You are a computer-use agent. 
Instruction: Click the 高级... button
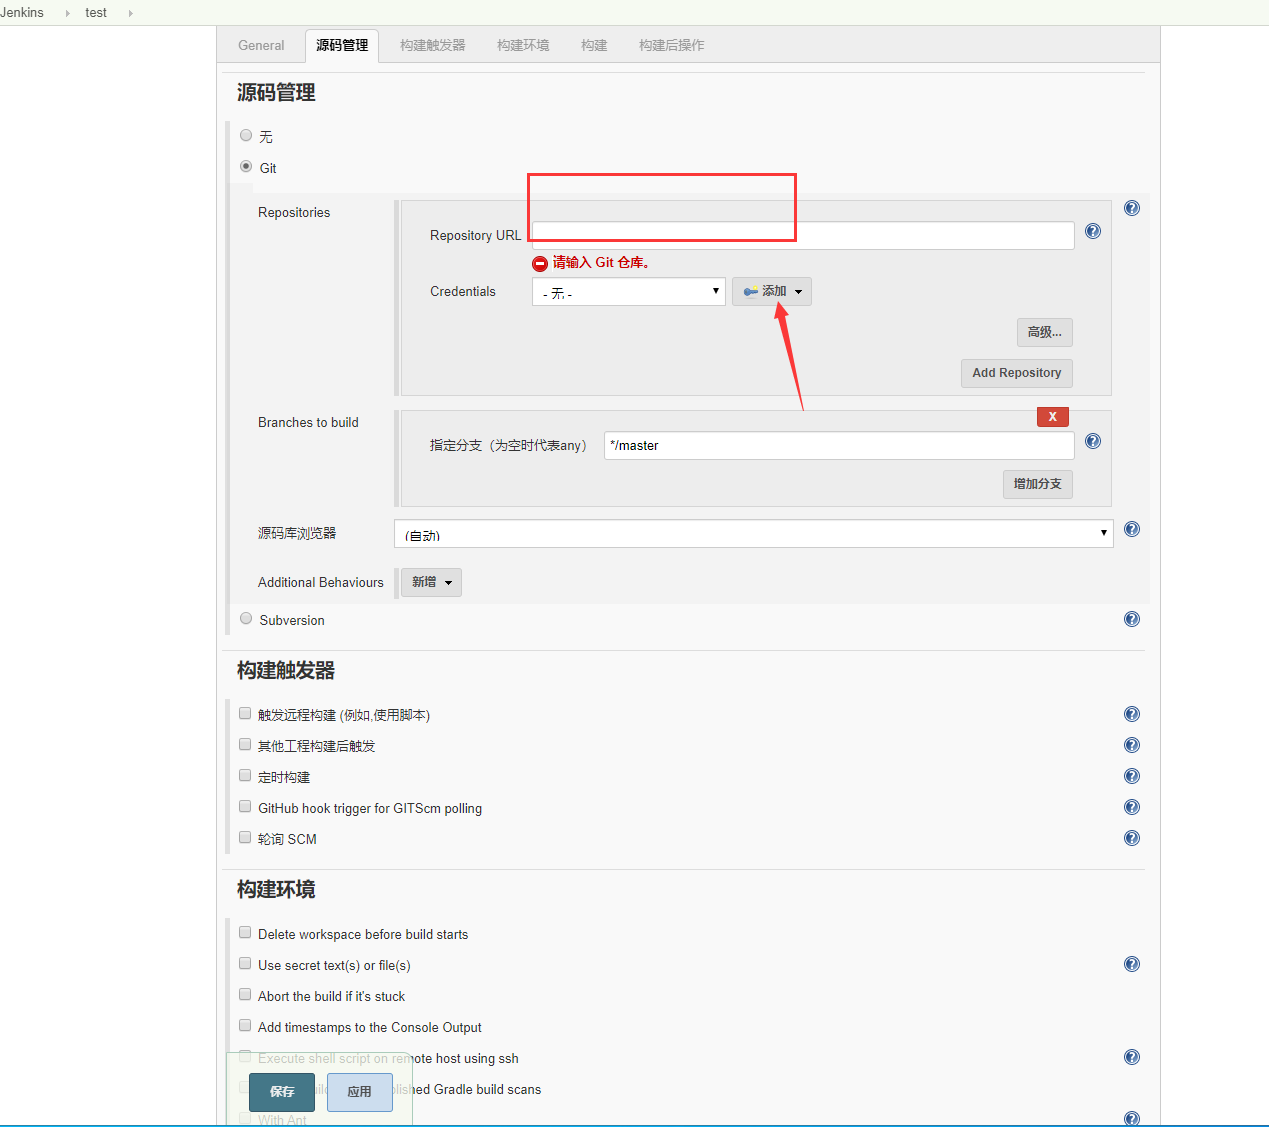[1045, 332]
